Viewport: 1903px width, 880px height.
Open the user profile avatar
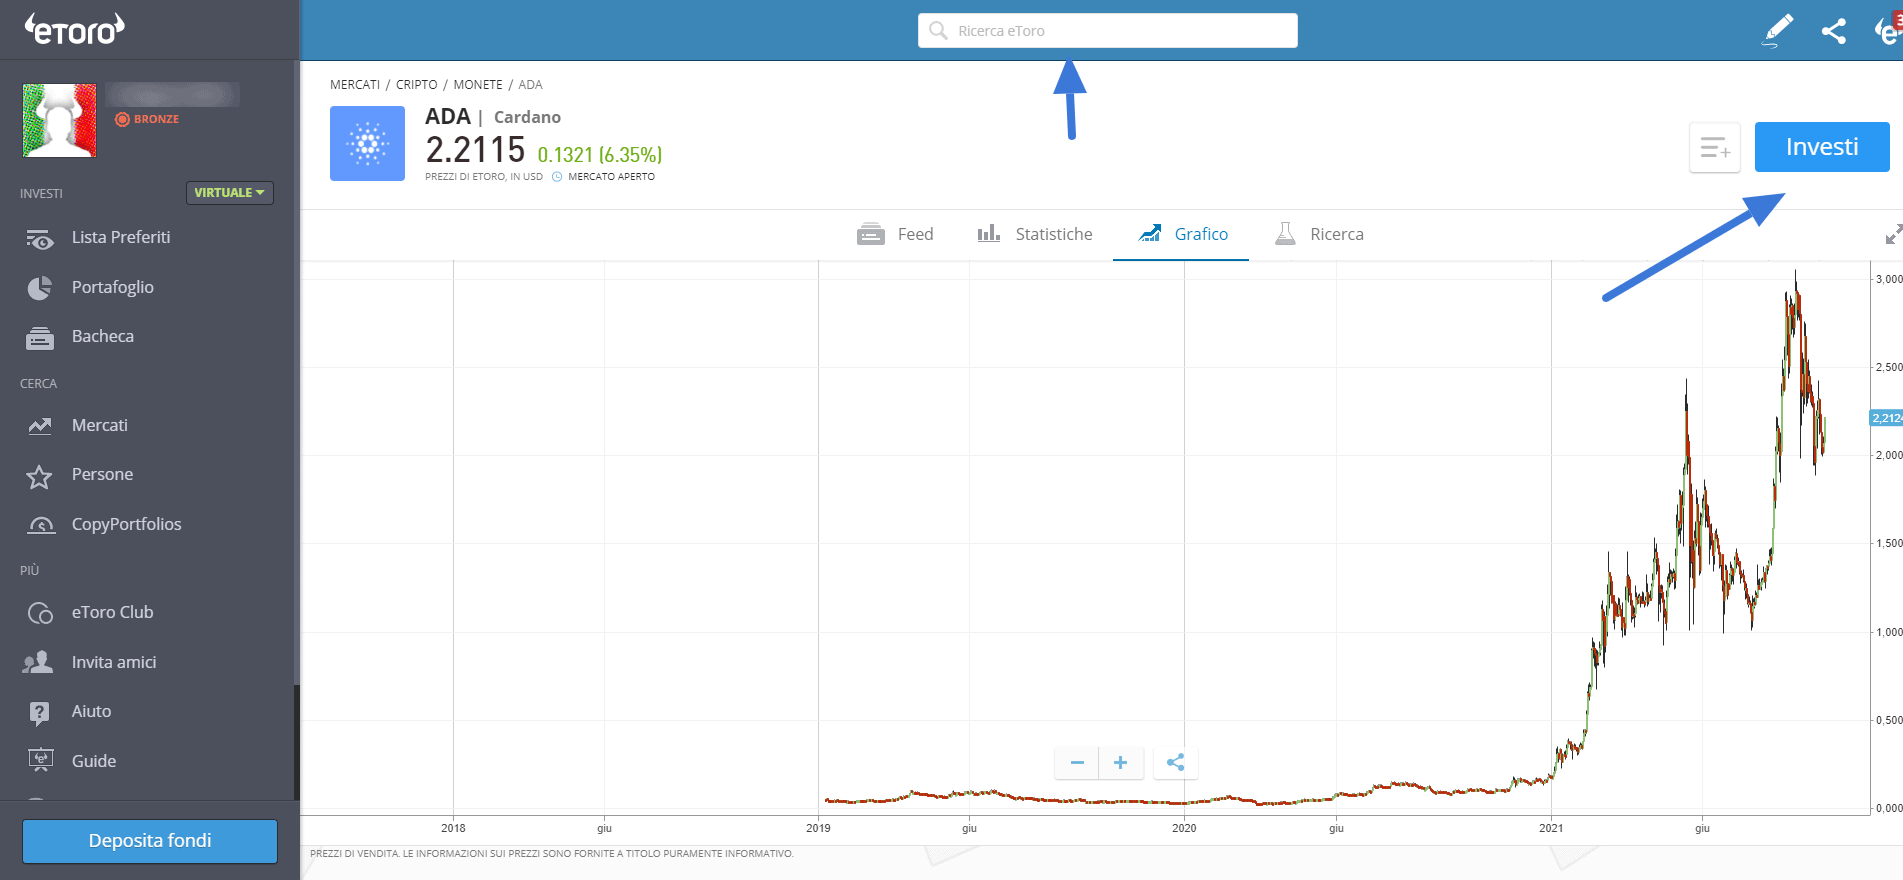(60, 120)
